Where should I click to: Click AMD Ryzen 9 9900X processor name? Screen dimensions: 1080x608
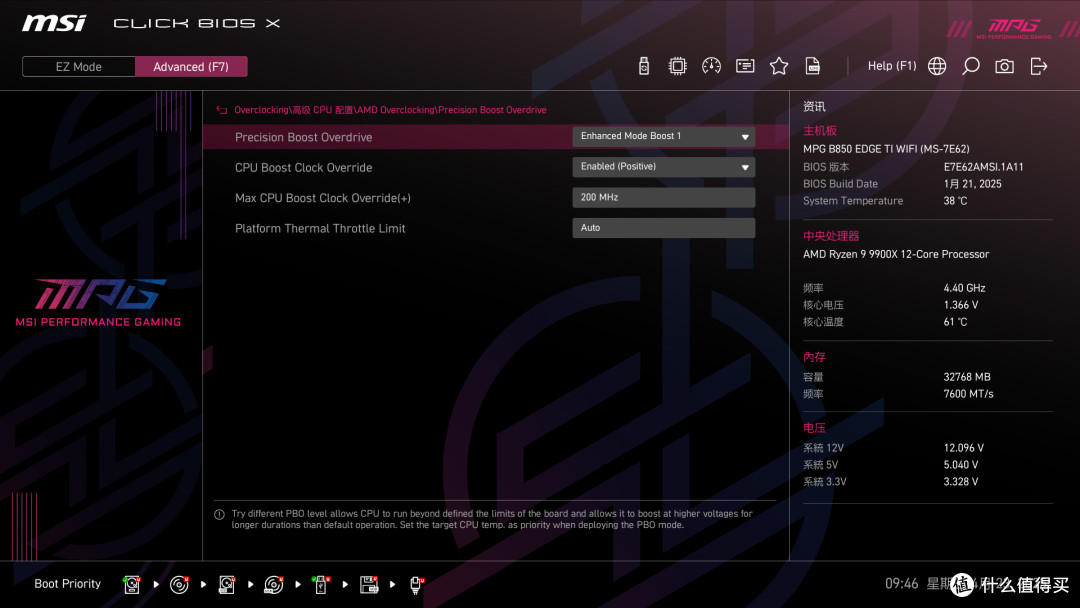(x=895, y=254)
